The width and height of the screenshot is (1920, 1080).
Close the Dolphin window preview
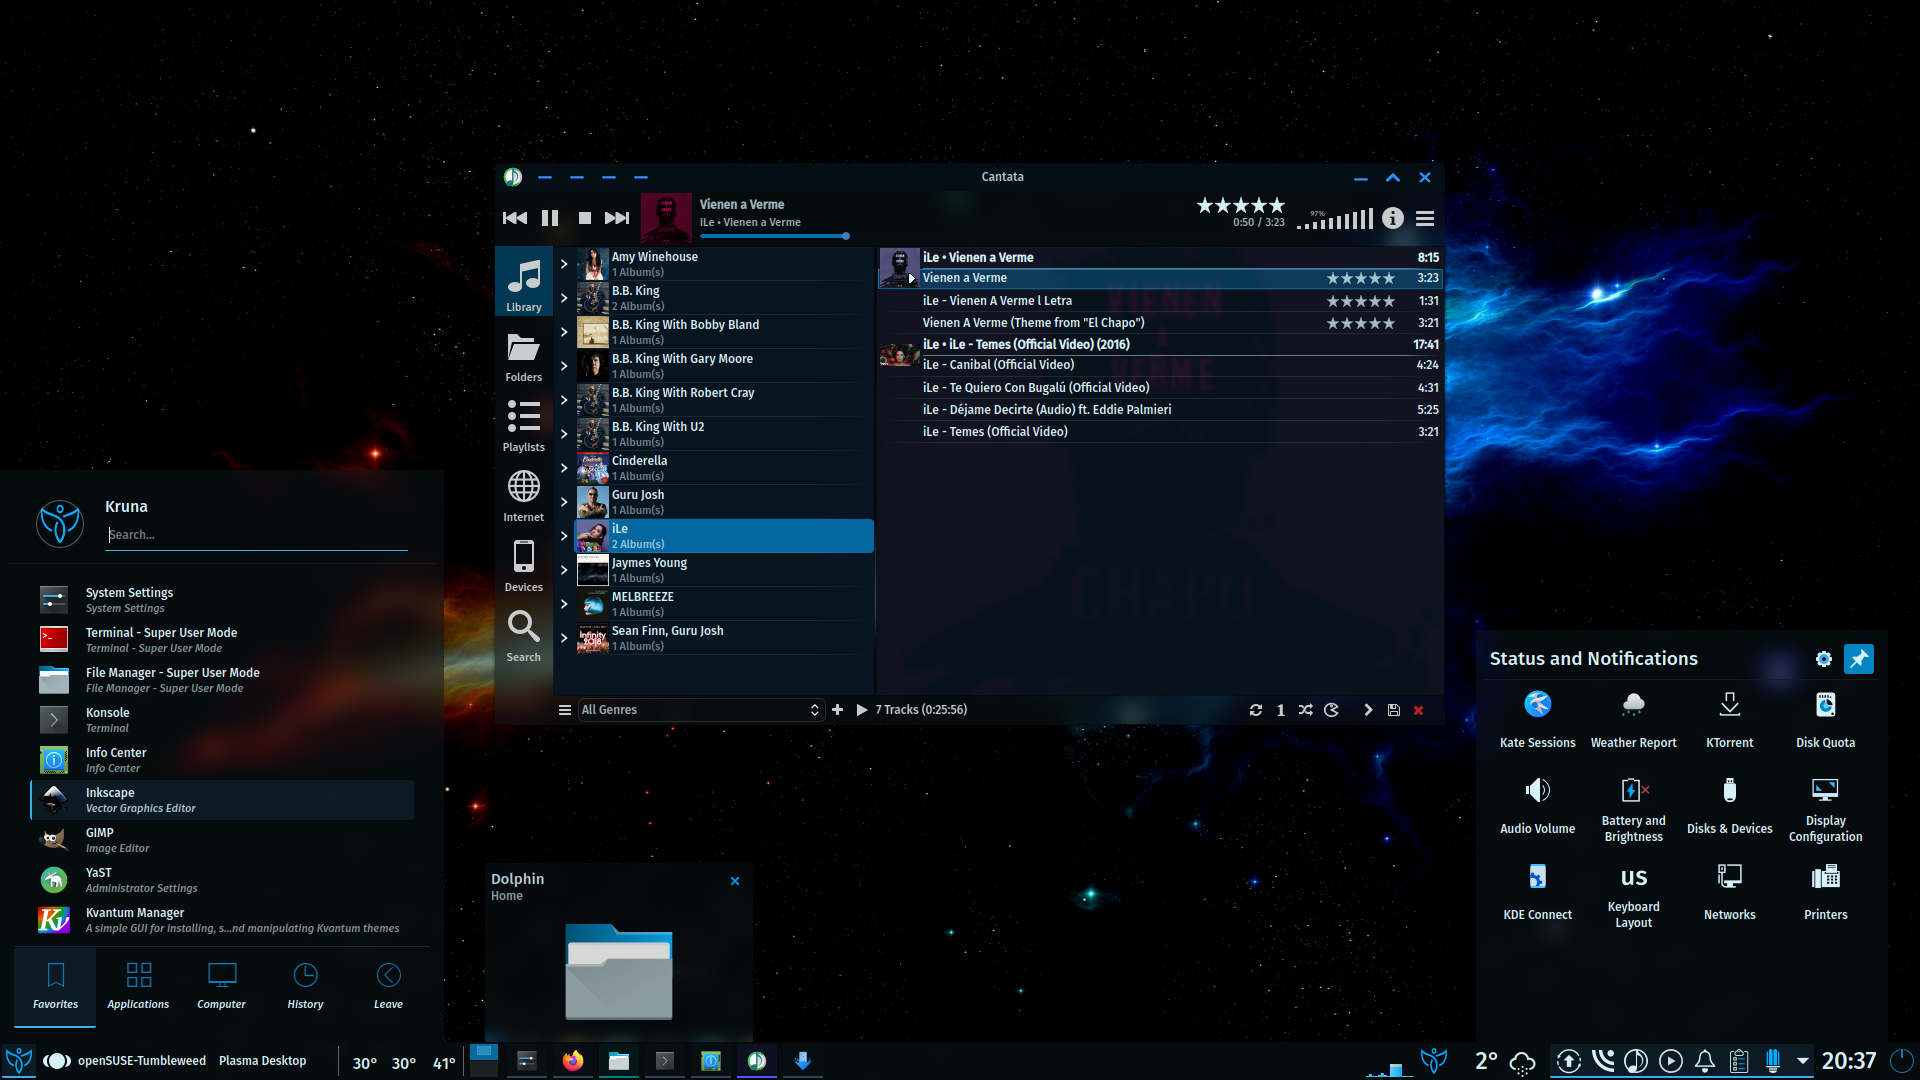point(735,881)
